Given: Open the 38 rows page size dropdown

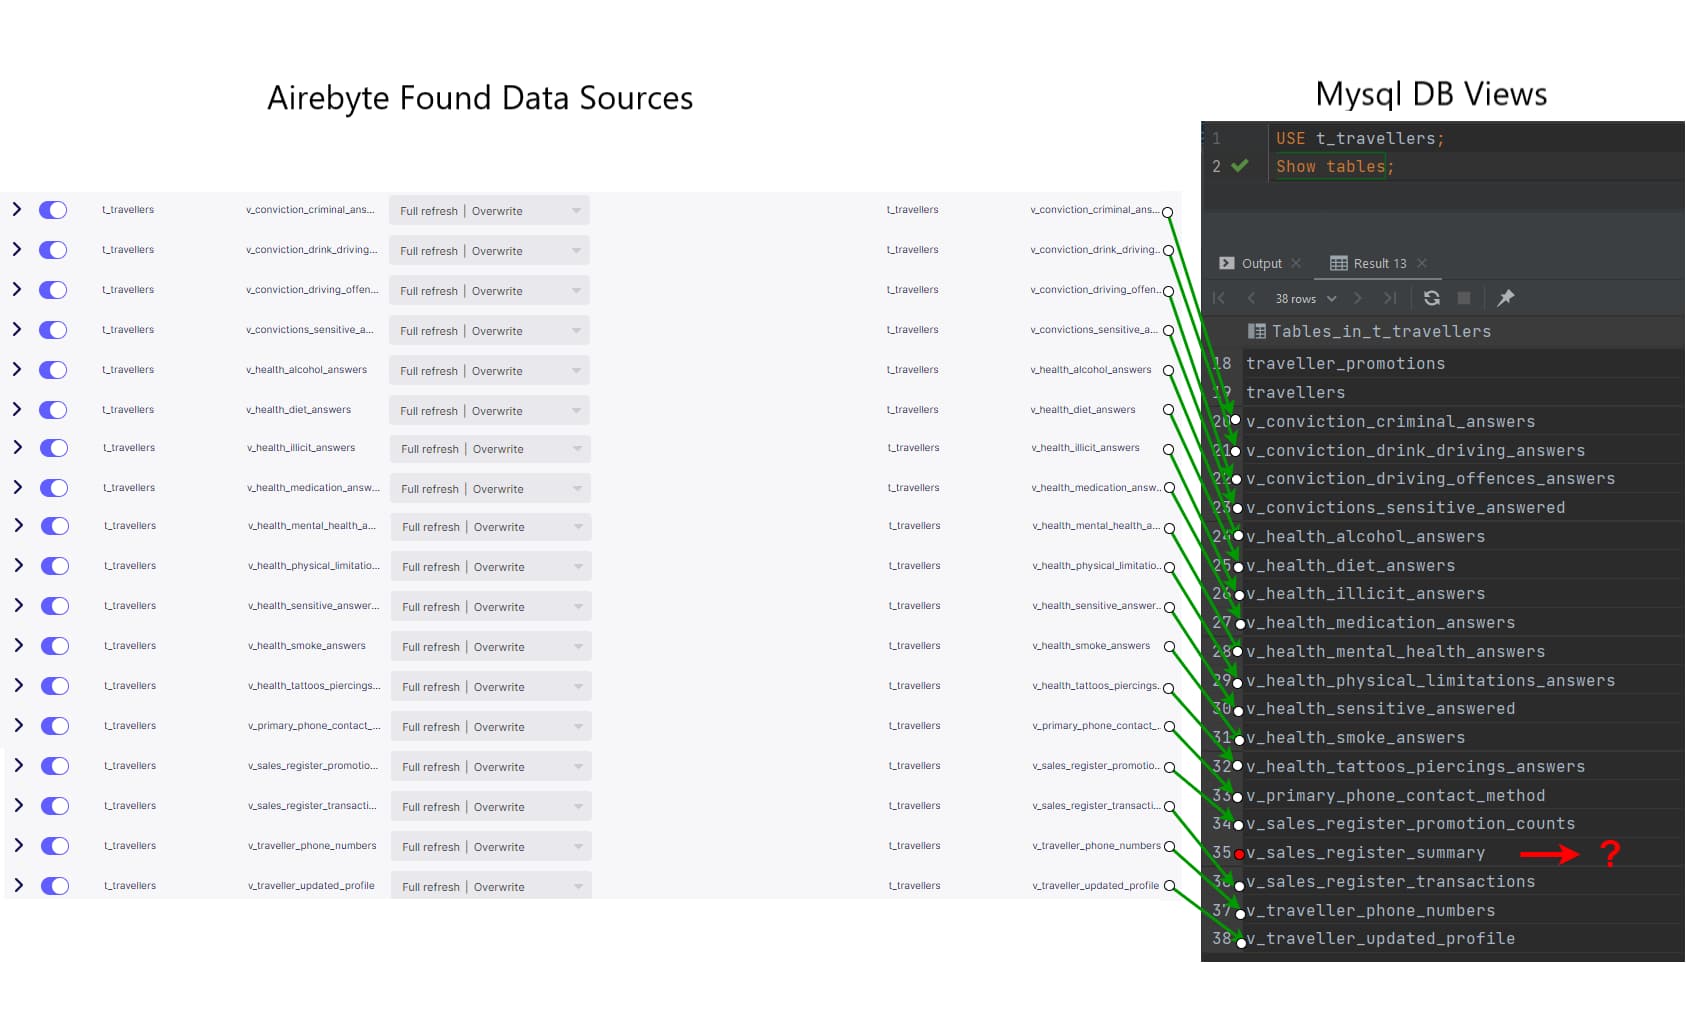Looking at the screenshot, I should [1305, 298].
